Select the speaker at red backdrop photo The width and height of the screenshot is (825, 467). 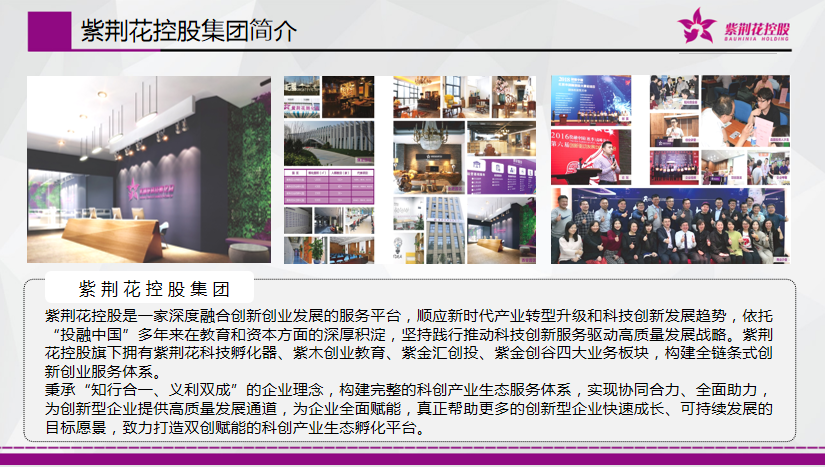coord(591,156)
